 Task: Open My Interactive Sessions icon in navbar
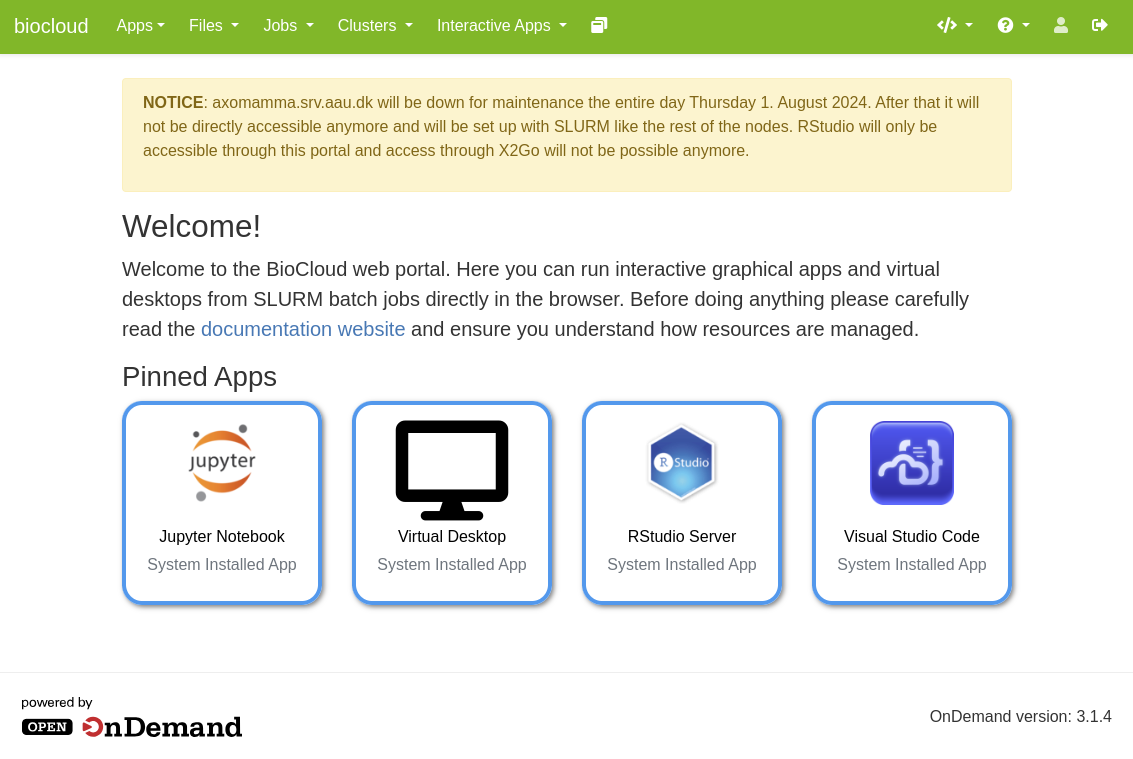pos(599,25)
